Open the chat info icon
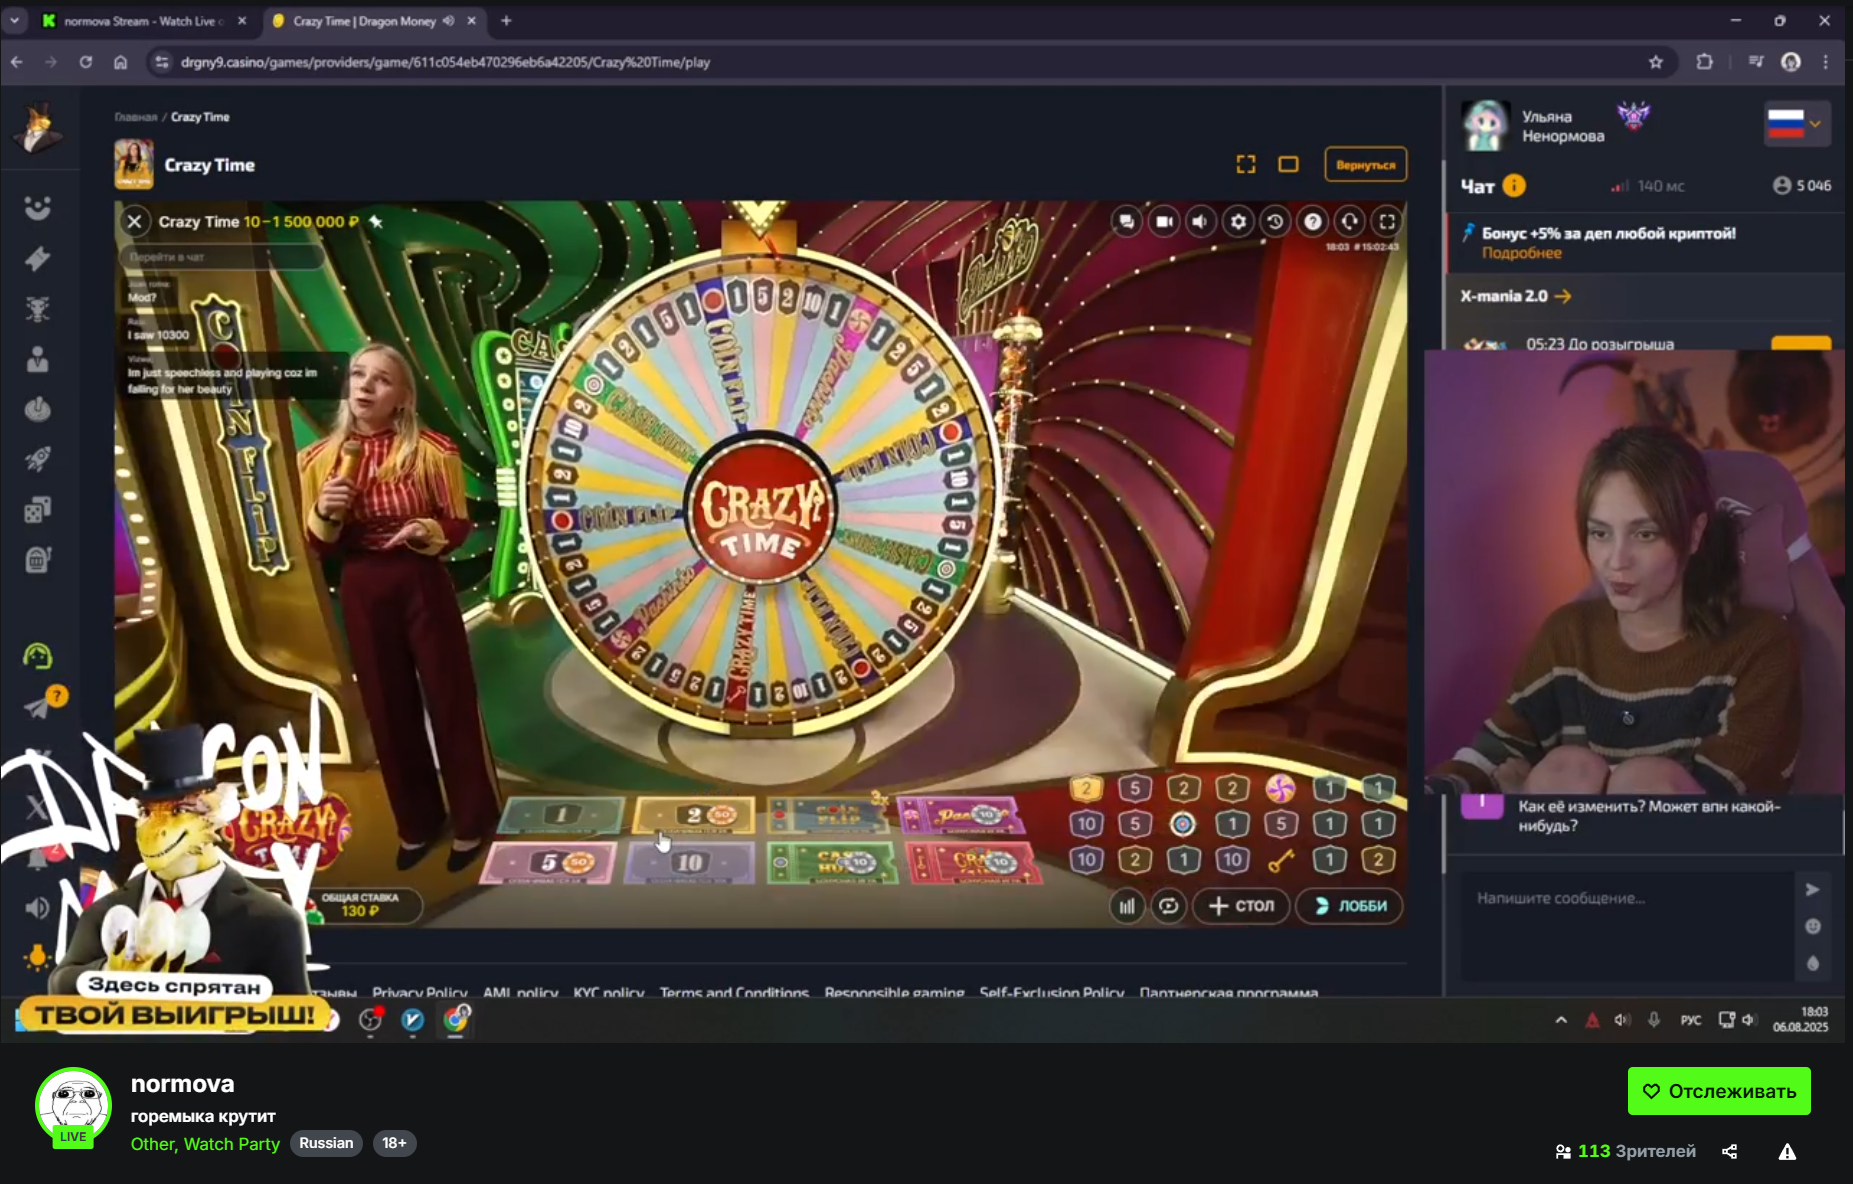The width and height of the screenshot is (1853, 1184). pyautogui.click(x=1514, y=186)
